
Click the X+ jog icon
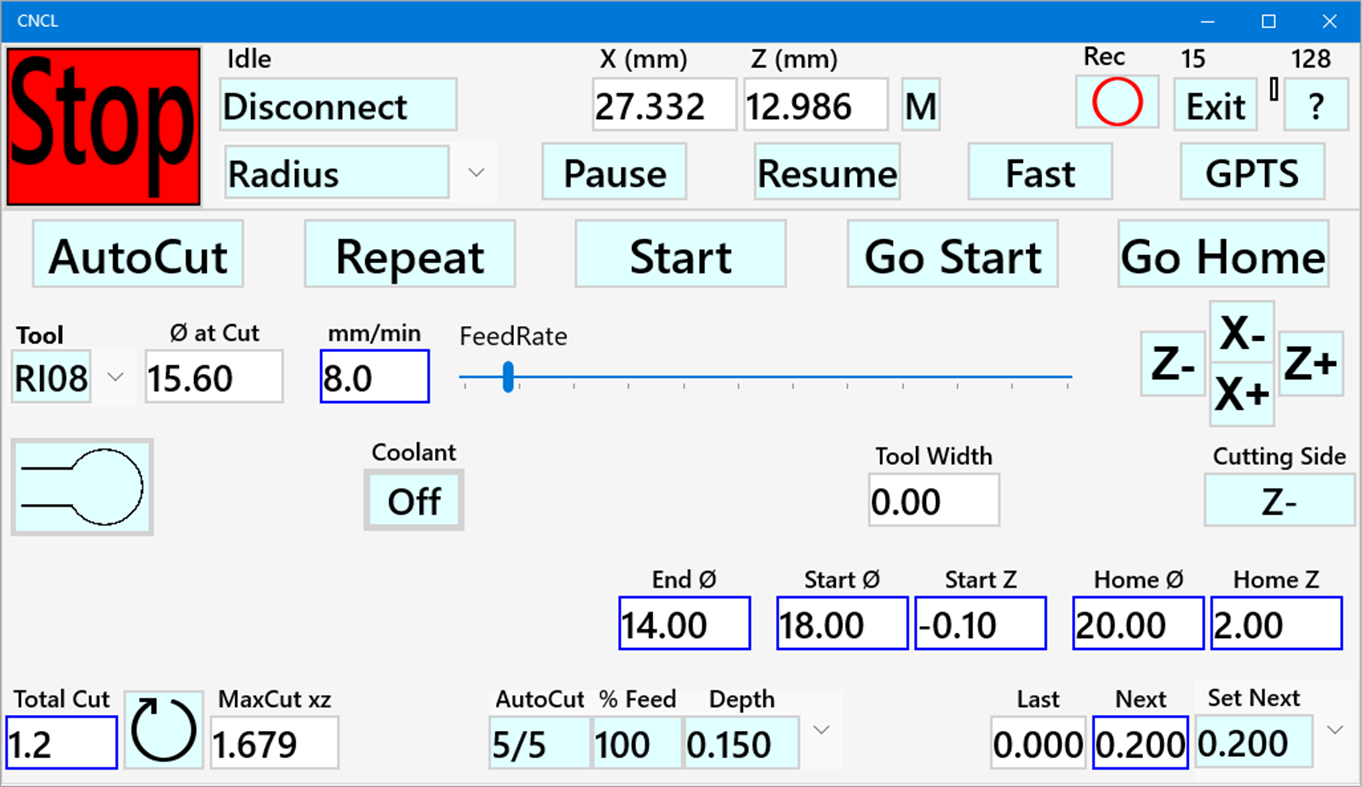[x=1242, y=393]
